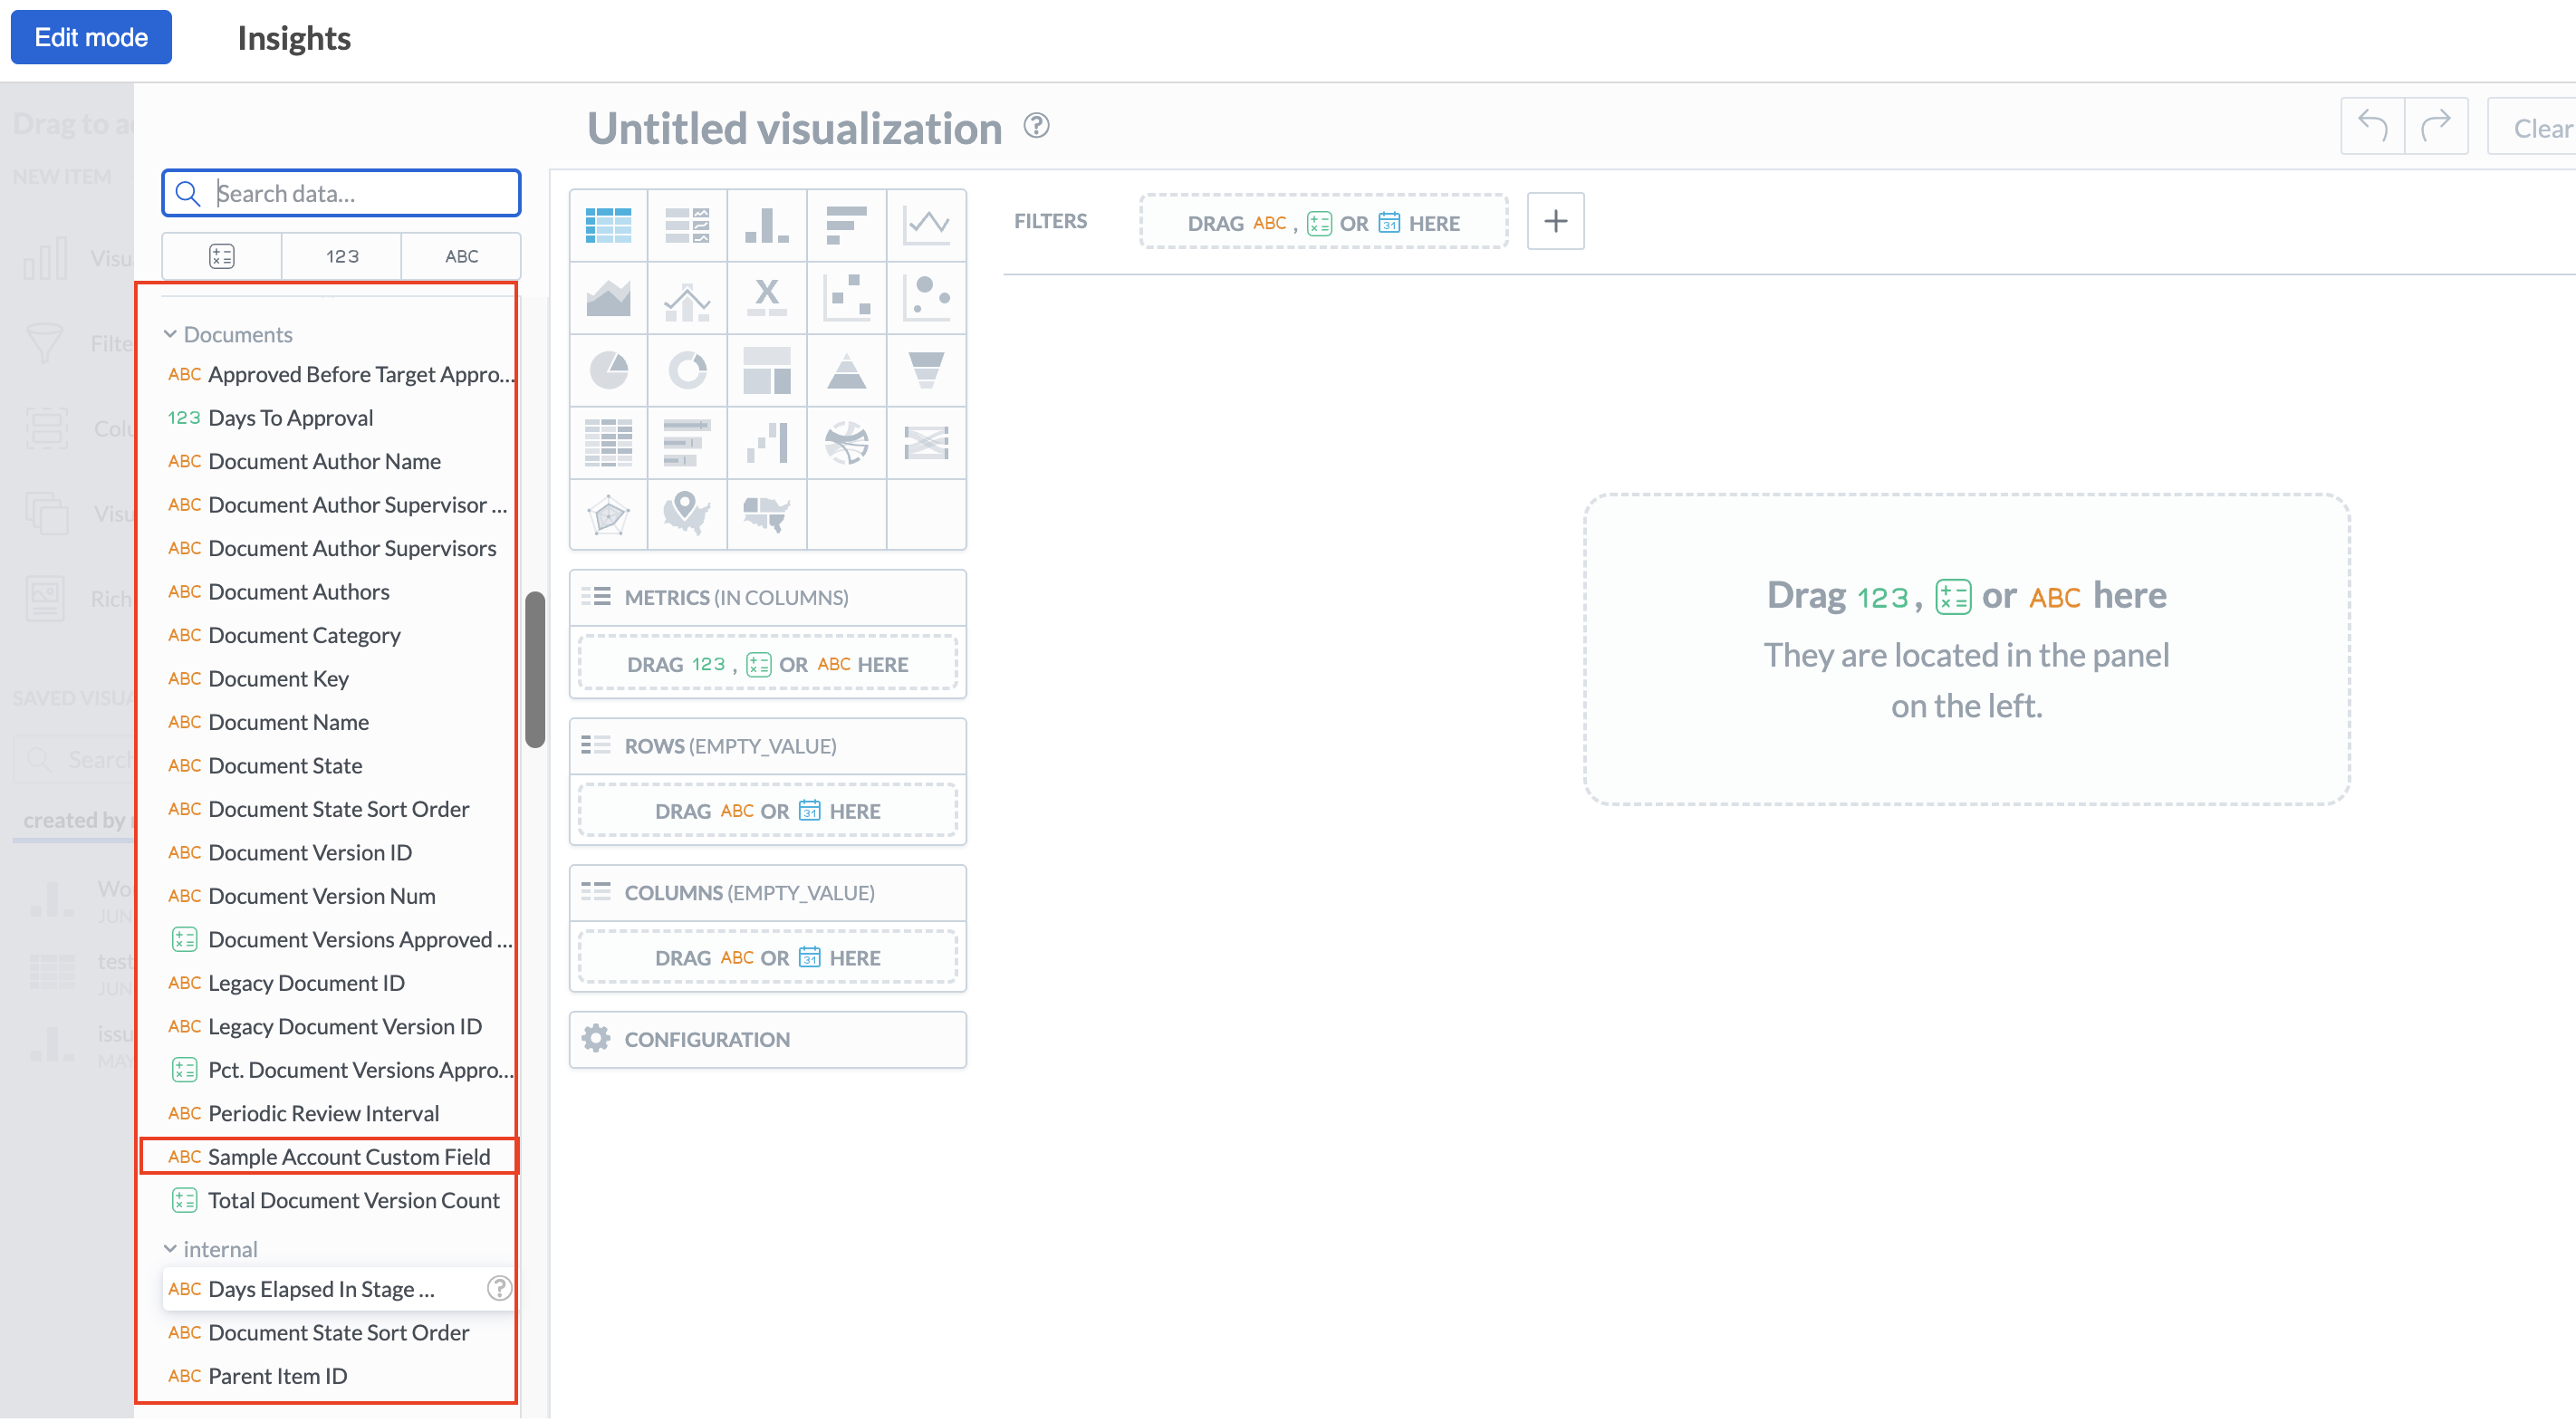This screenshot has width=2576, height=1422.
Task: Select Sample Account Custom Field item
Action: [x=329, y=1157]
